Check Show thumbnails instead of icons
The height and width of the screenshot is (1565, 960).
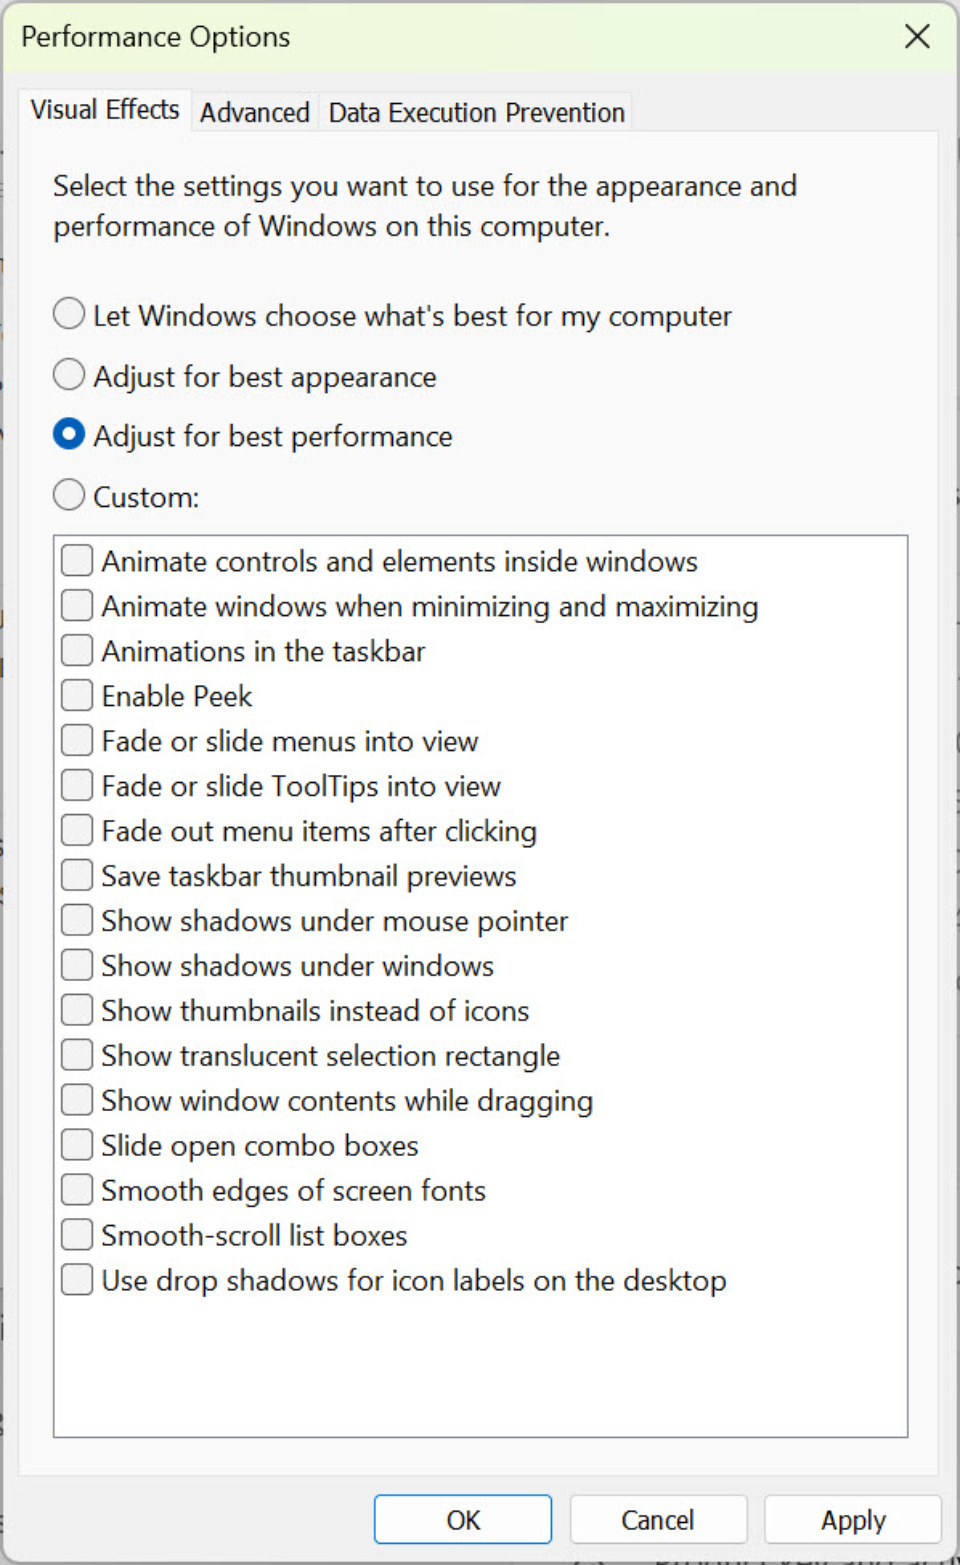[x=76, y=1010]
